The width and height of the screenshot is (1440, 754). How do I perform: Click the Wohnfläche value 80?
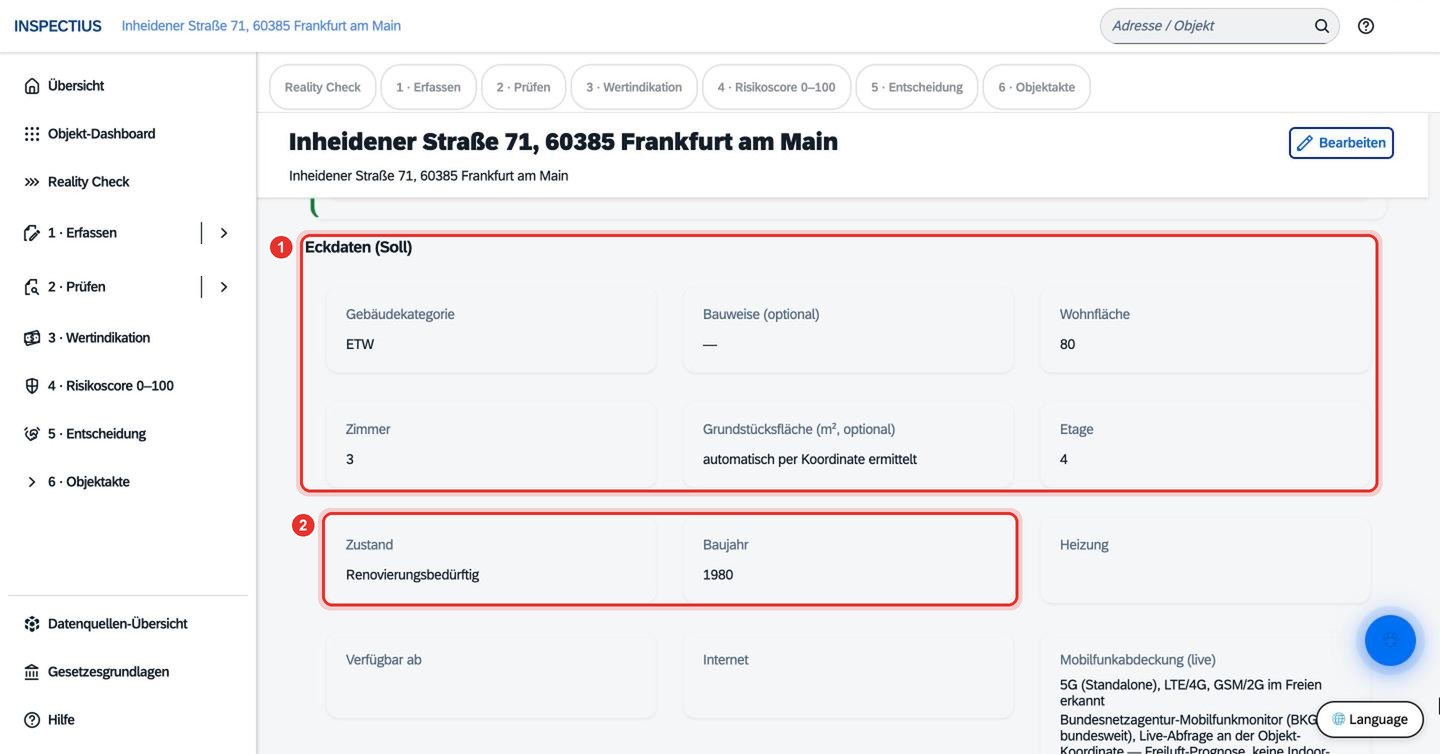click(x=1067, y=344)
